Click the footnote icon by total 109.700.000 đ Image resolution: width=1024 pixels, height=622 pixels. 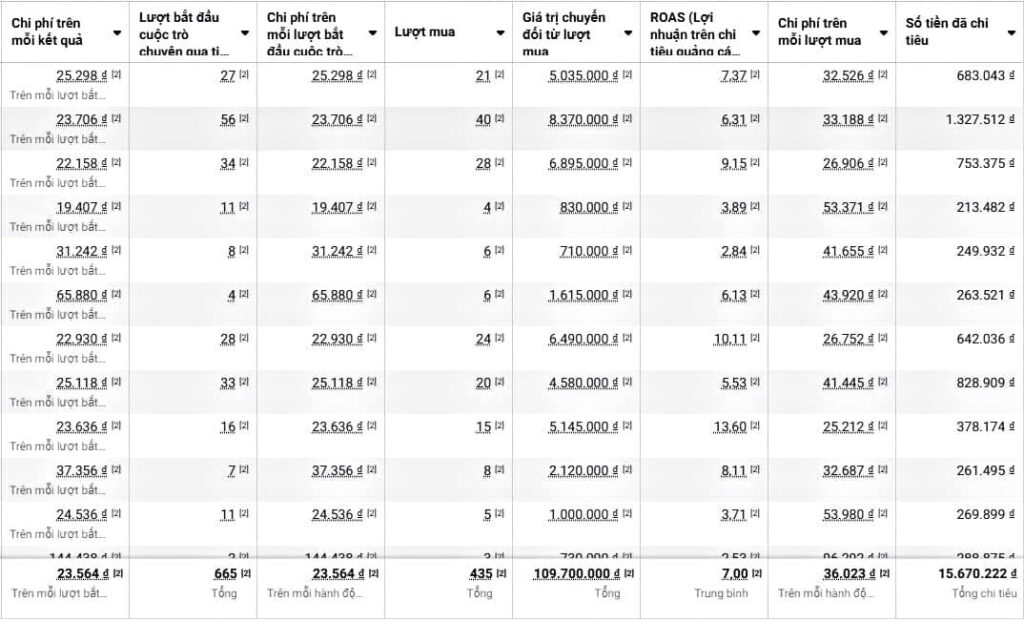627,573
